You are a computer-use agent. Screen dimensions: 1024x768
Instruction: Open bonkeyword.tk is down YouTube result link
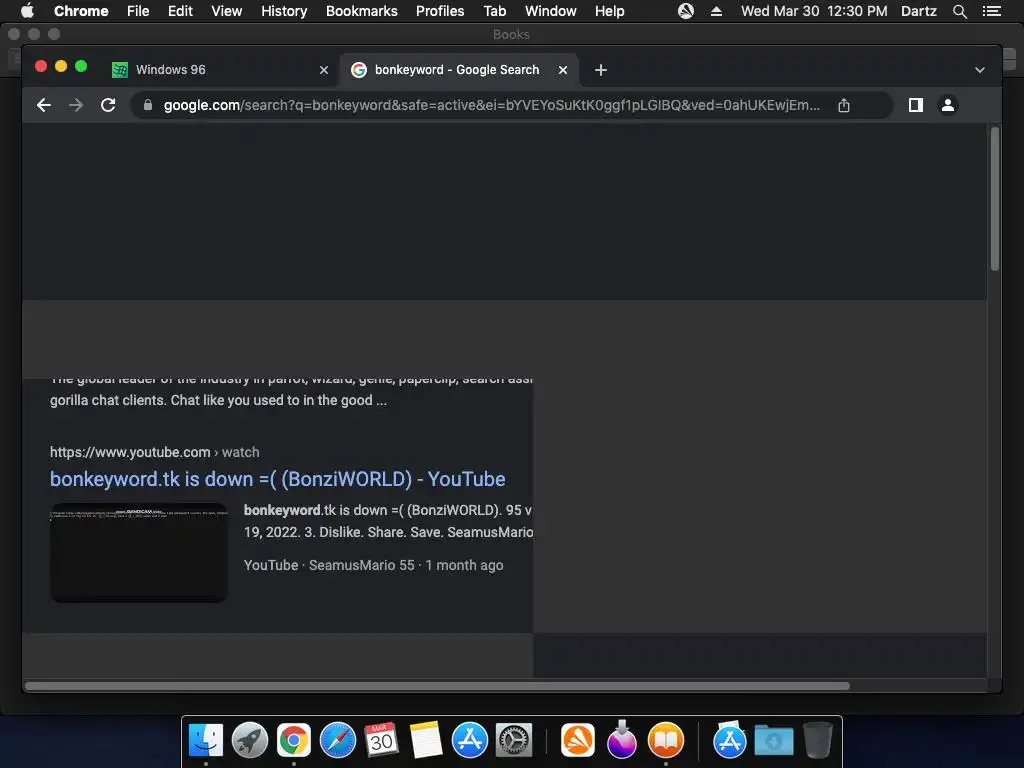coord(278,479)
